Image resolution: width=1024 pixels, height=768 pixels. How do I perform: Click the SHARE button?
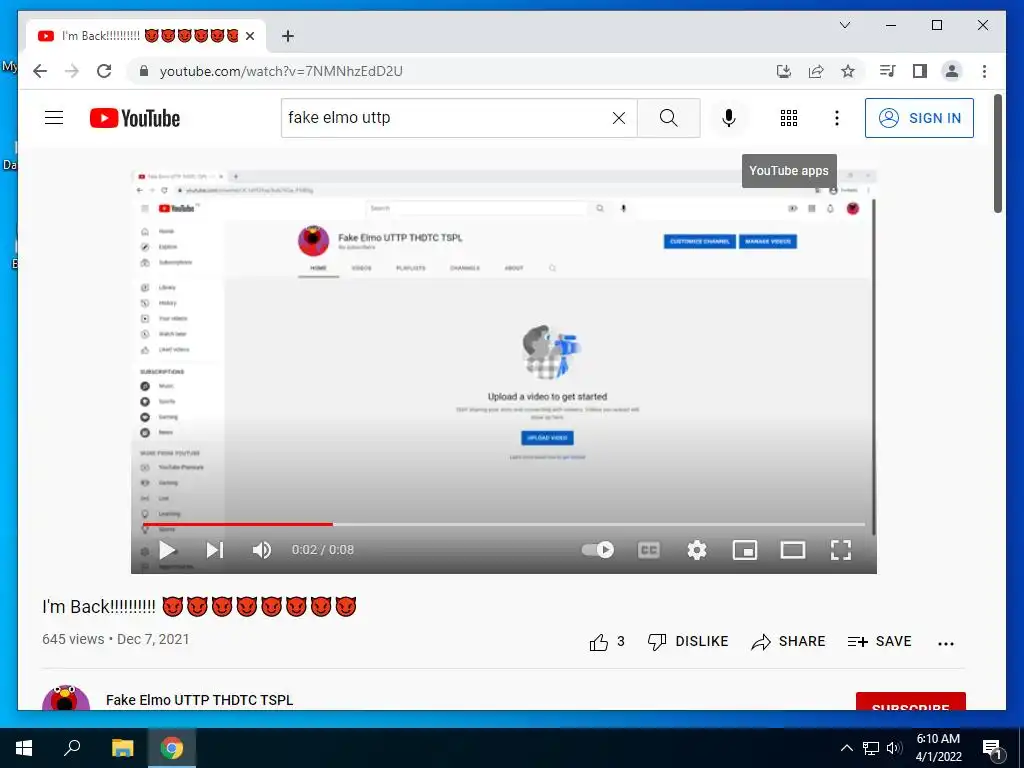788,642
